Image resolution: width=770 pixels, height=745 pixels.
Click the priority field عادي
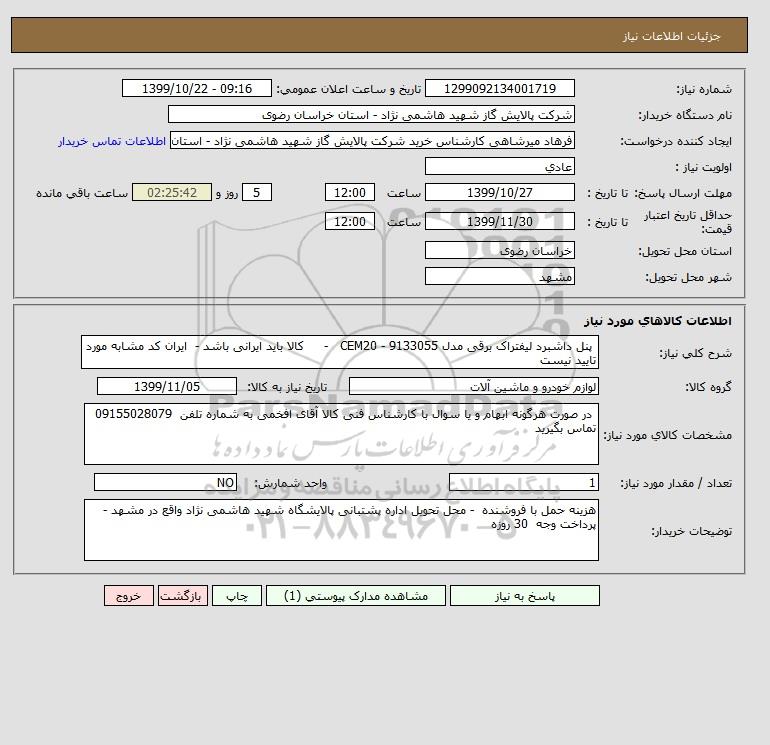coord(500,166)
